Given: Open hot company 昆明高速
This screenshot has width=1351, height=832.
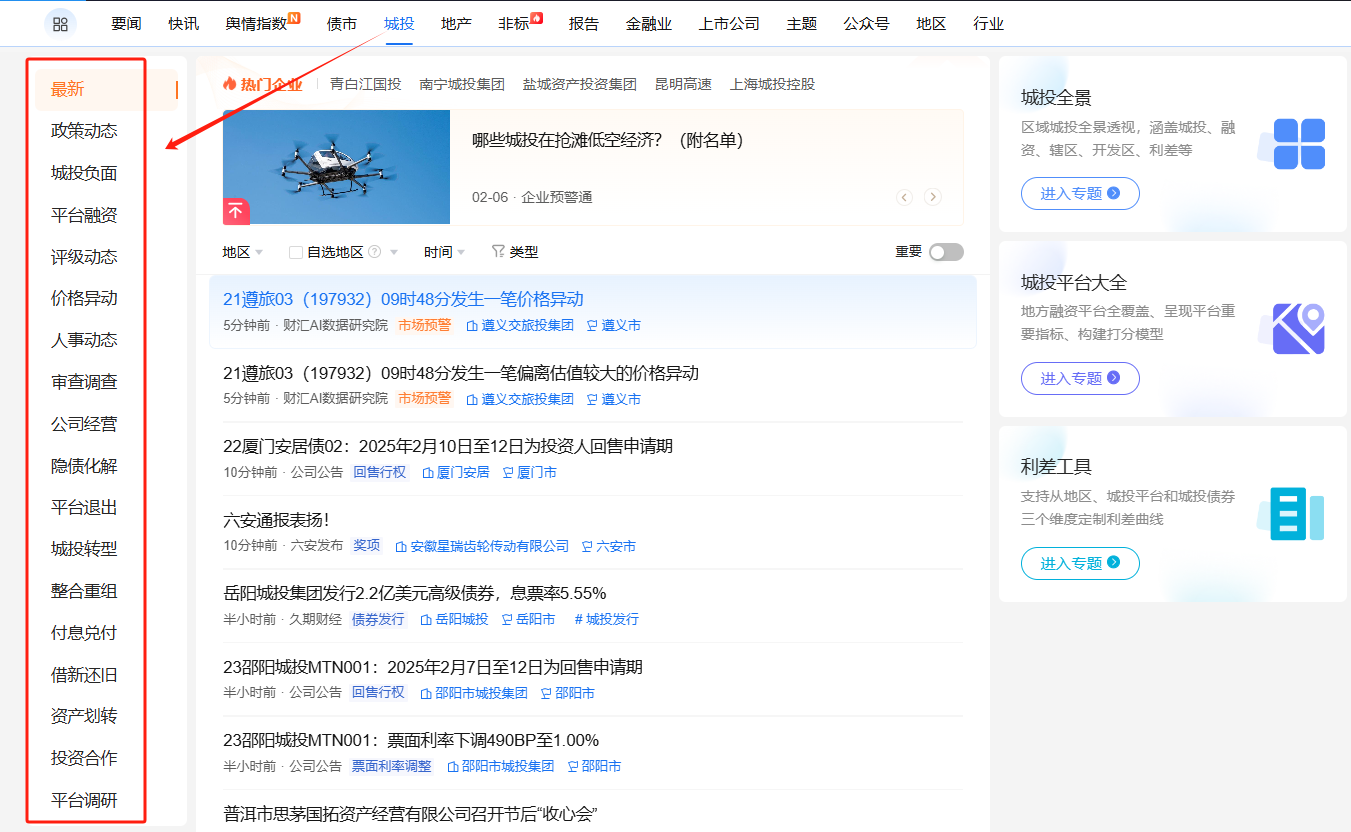Looking at the screenshot, I should 683,84.
